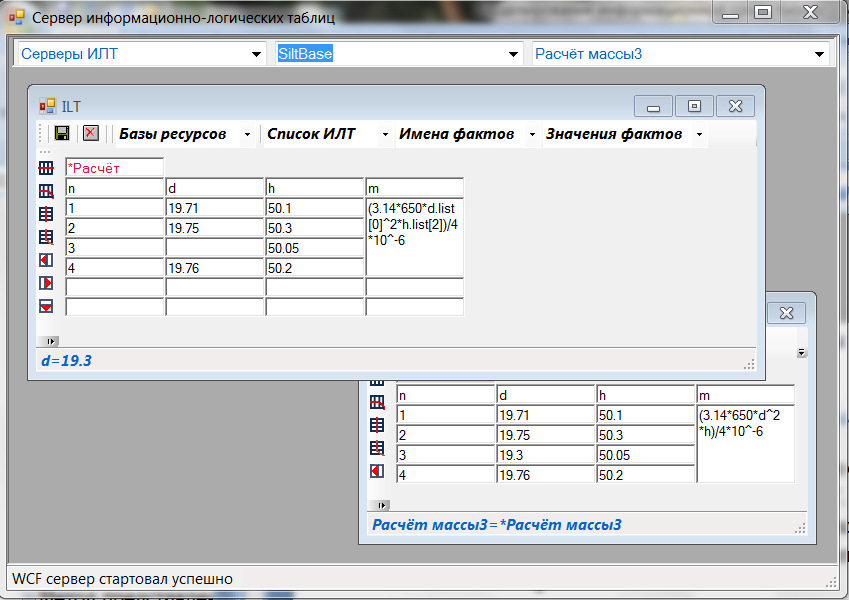
Task: Click table icon with red curved row line, back window
Action: 377,402
